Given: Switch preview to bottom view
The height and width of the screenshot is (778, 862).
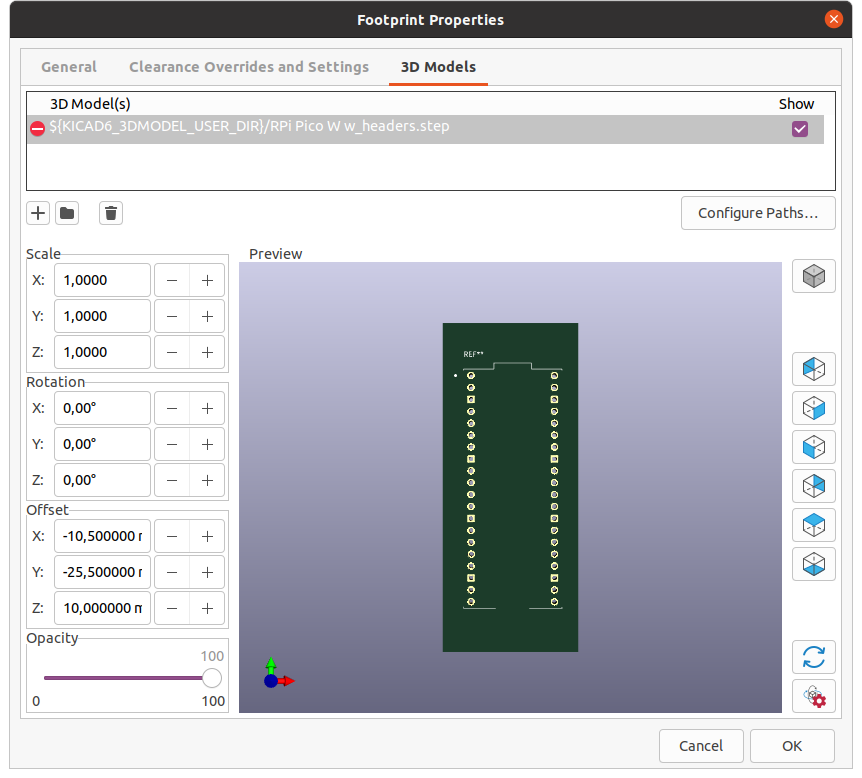Looking at the screenshot, I should coord(813,564).
